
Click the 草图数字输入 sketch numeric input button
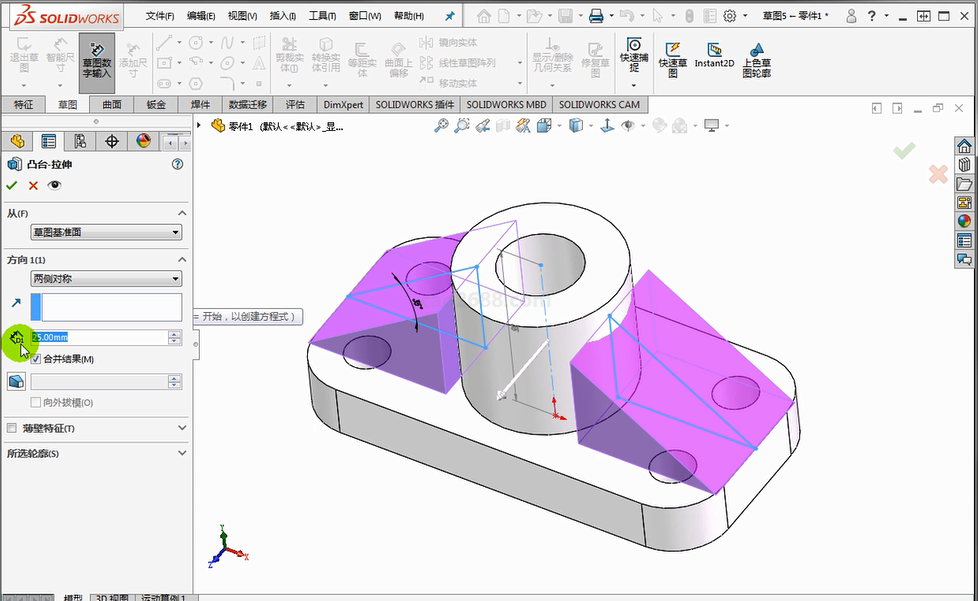coord(97,60)
